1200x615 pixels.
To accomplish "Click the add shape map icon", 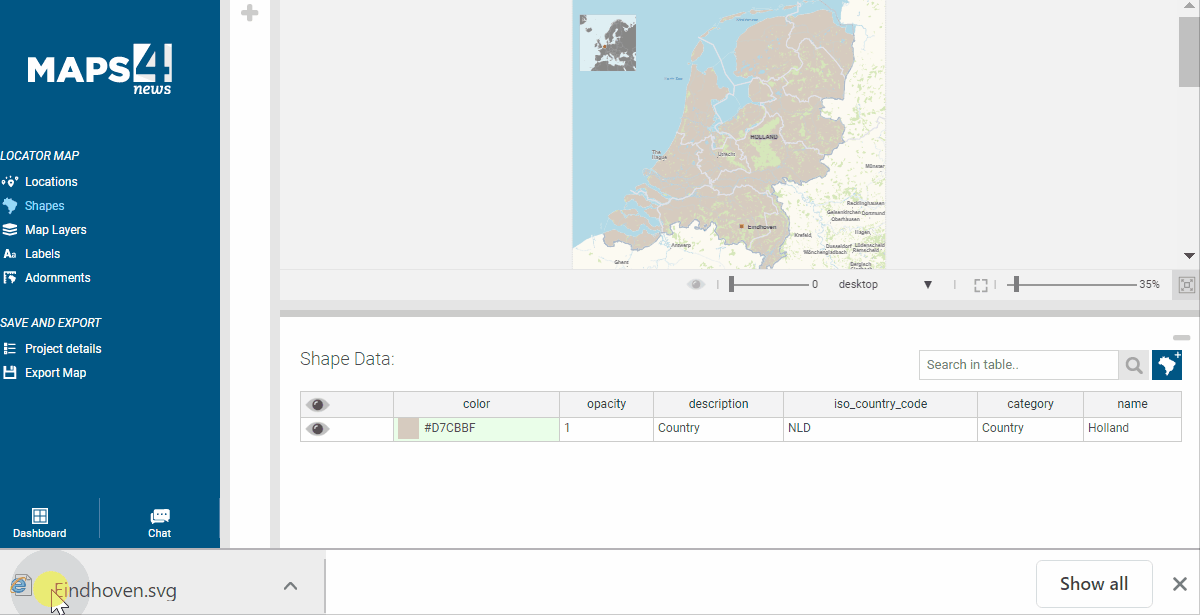I will pyautogui.click(x=1167, y=365).
